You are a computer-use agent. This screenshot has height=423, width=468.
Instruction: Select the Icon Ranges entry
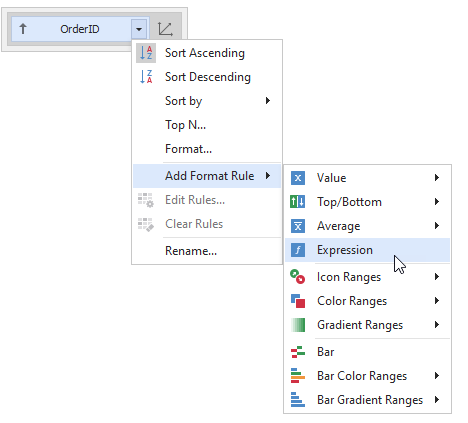367,277
